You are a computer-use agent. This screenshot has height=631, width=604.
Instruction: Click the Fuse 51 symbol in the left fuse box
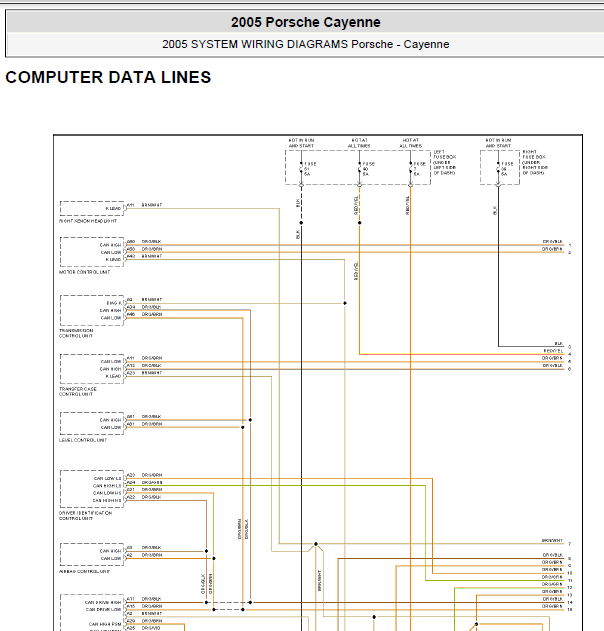301,169
